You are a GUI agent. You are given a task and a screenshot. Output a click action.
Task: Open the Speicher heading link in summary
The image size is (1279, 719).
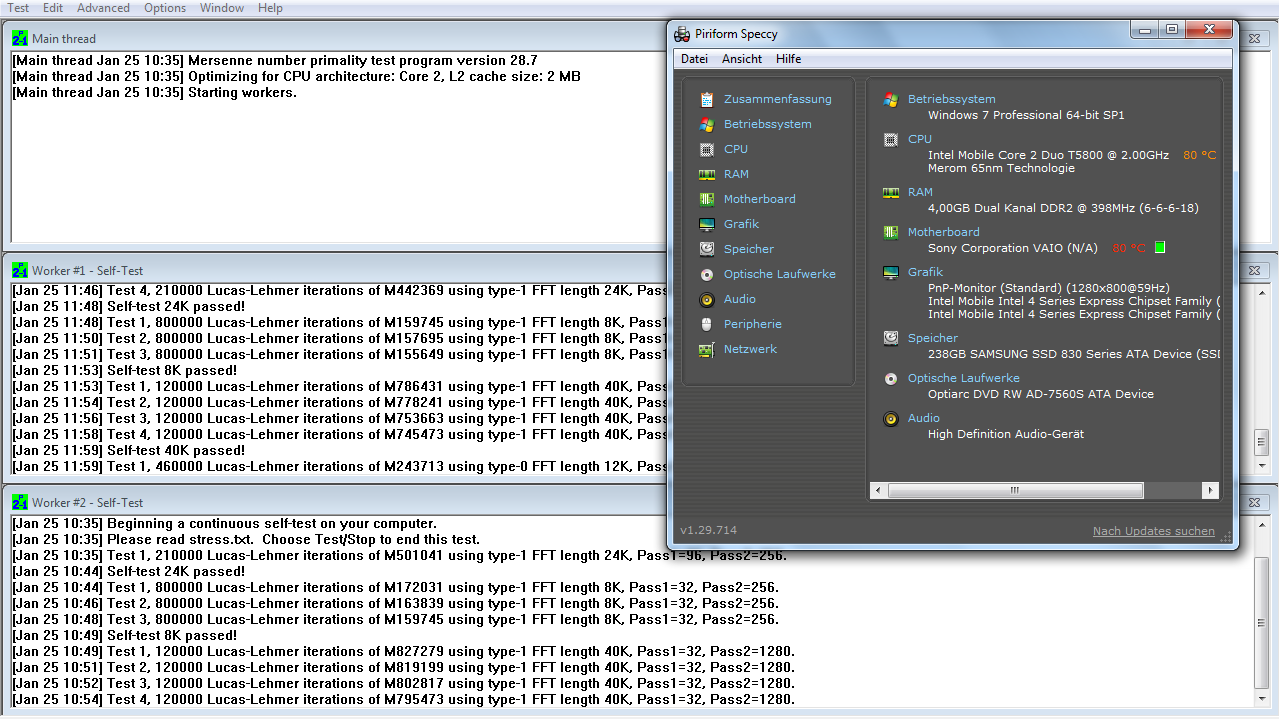[932, 338]
